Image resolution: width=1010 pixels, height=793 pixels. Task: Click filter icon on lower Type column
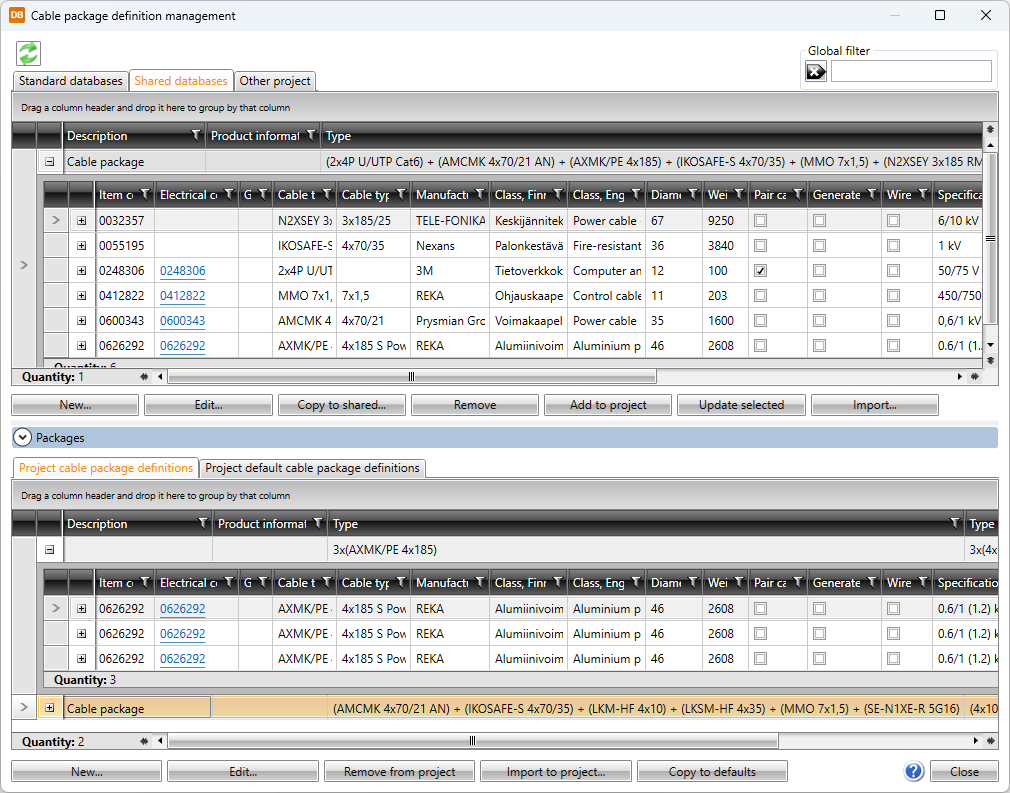coord(955,524)
